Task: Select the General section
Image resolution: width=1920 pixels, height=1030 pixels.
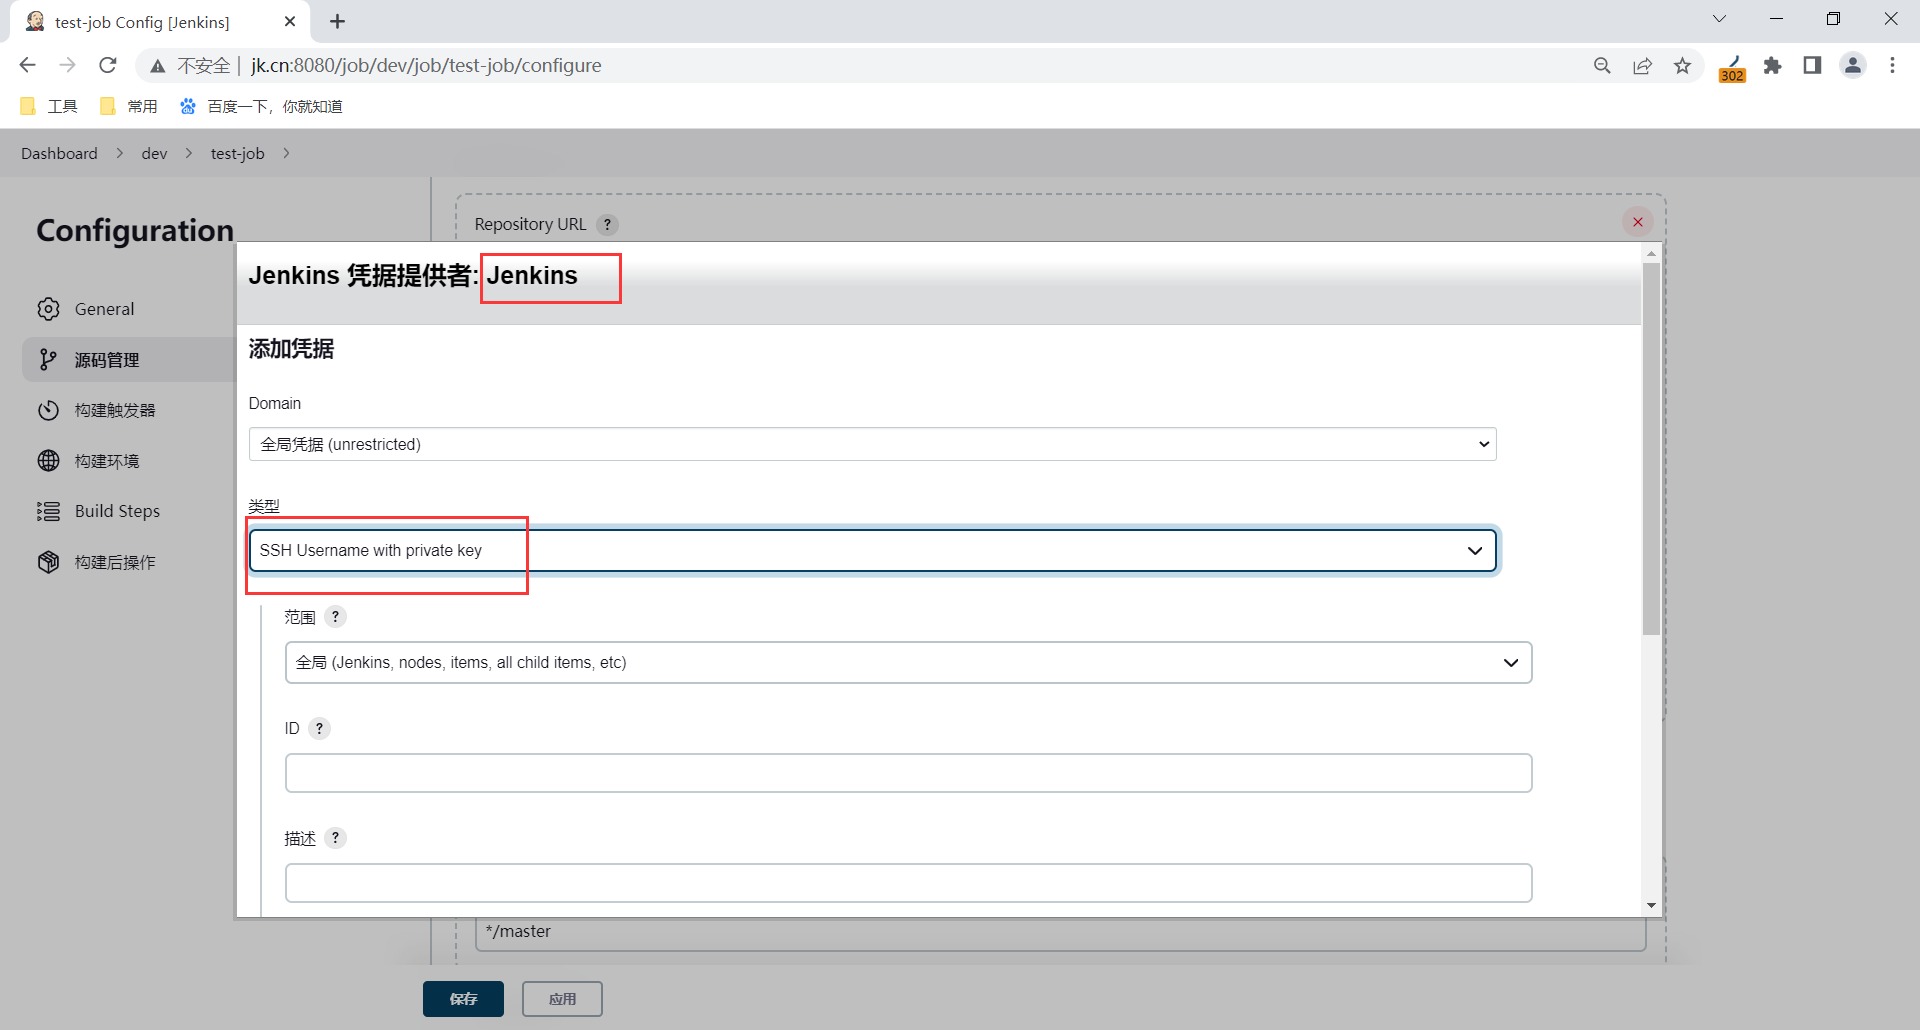Action: coord(129,309)
